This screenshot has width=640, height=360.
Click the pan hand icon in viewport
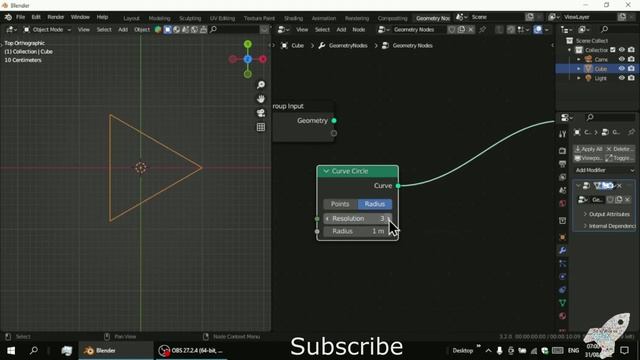tap(261, 99)
